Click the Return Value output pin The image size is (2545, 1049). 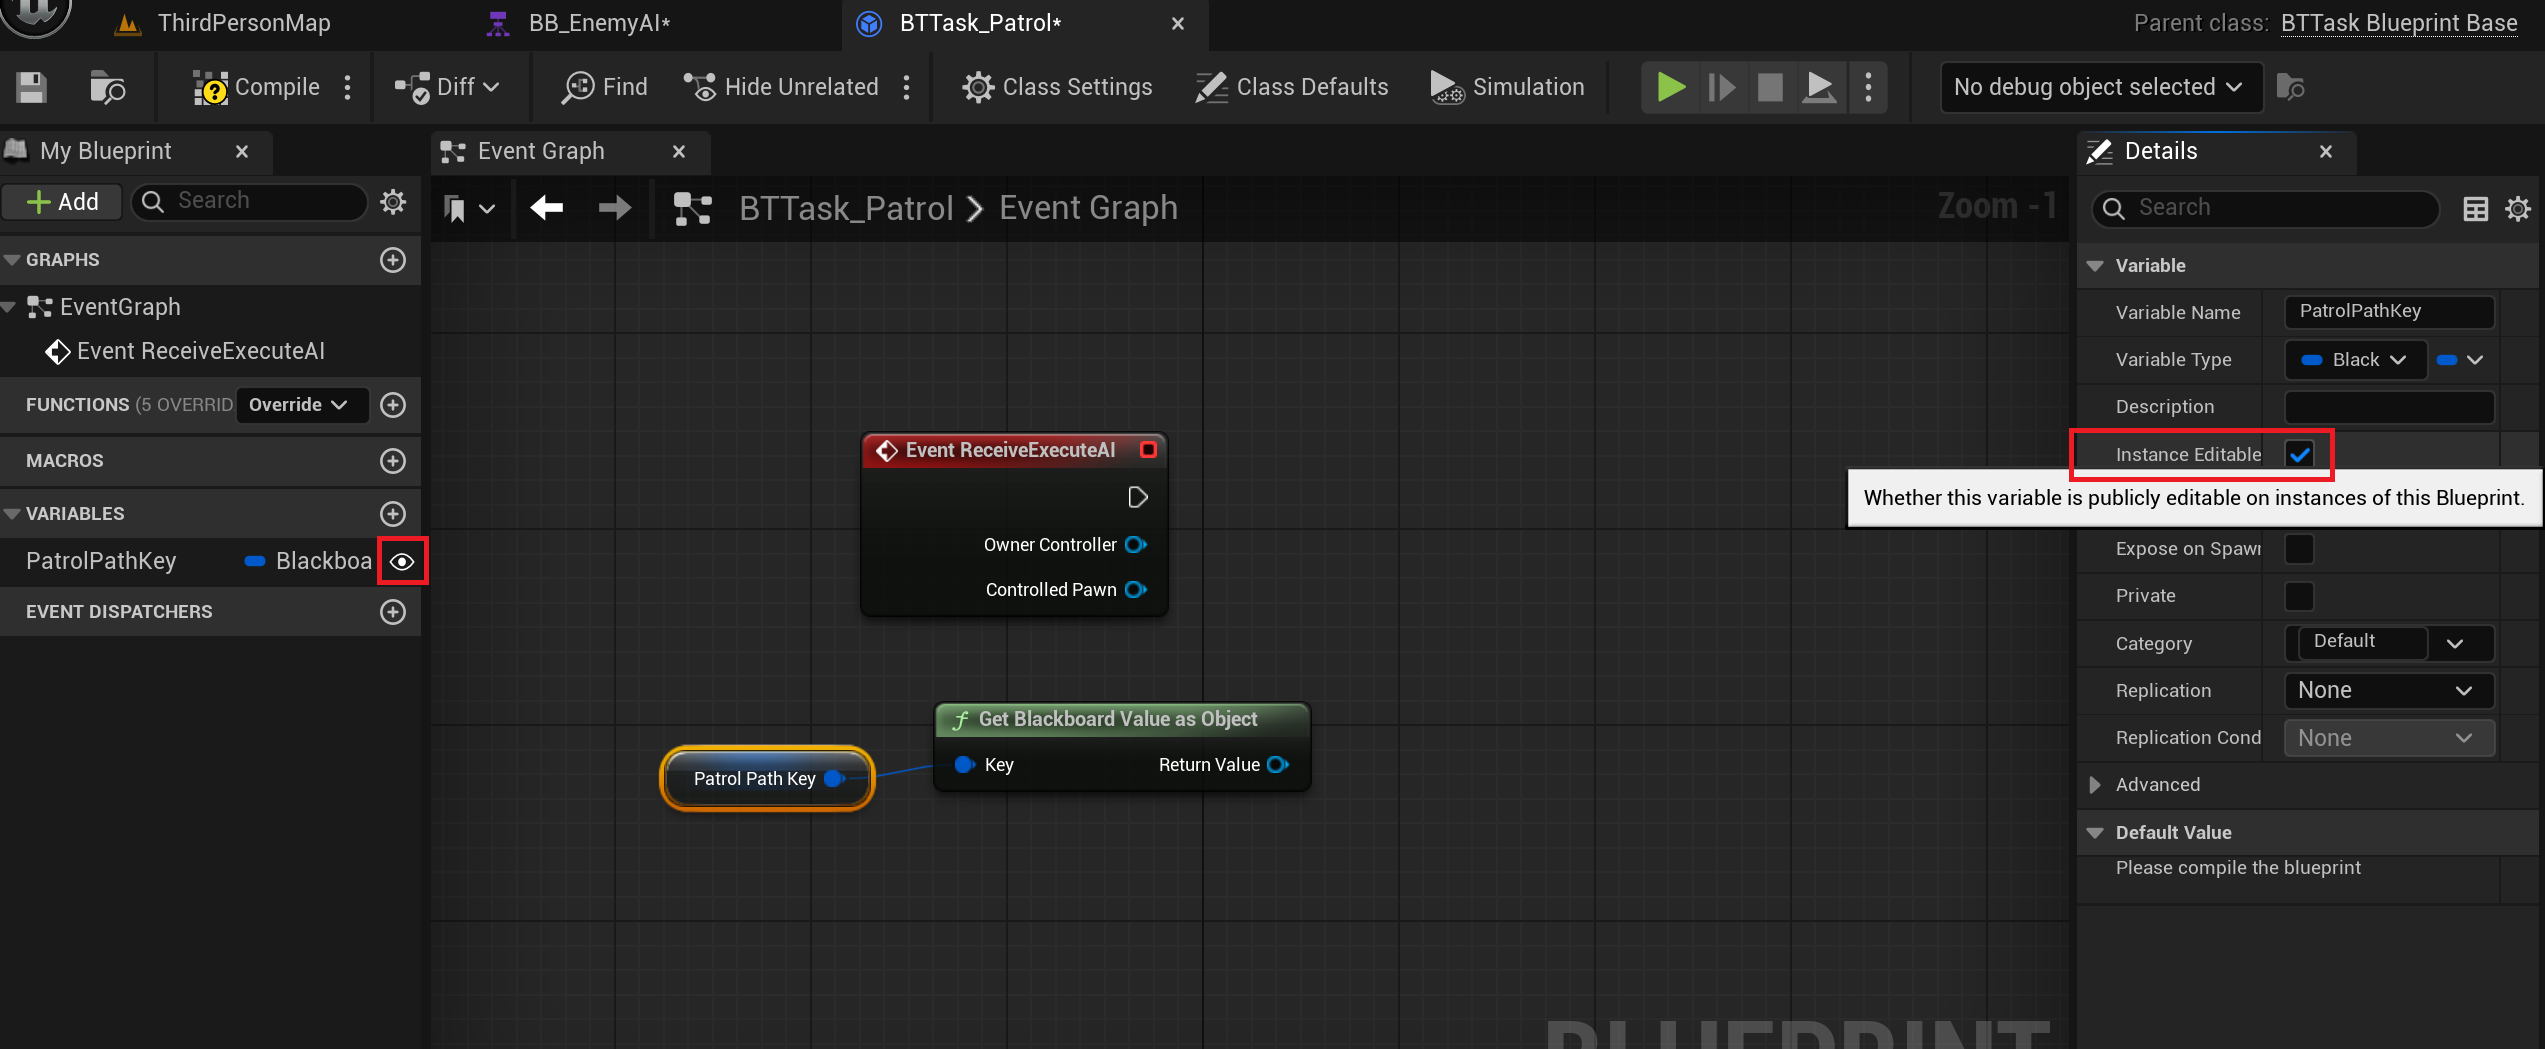tap(1278, 765)
